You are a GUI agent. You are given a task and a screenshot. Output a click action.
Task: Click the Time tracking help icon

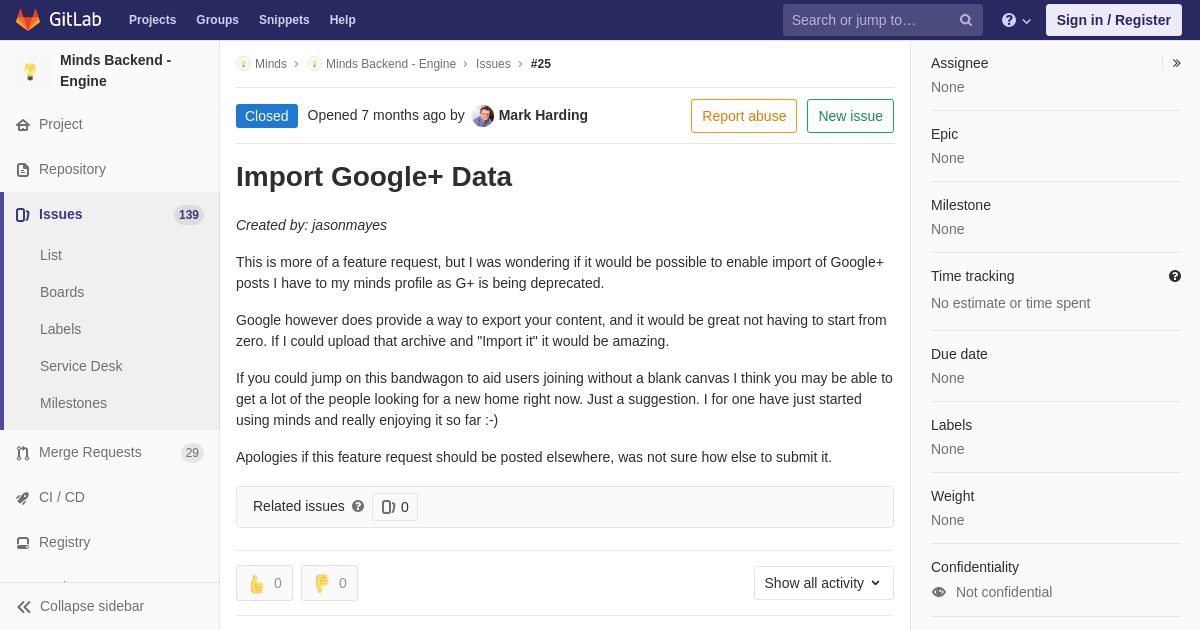click(1175, 276)
